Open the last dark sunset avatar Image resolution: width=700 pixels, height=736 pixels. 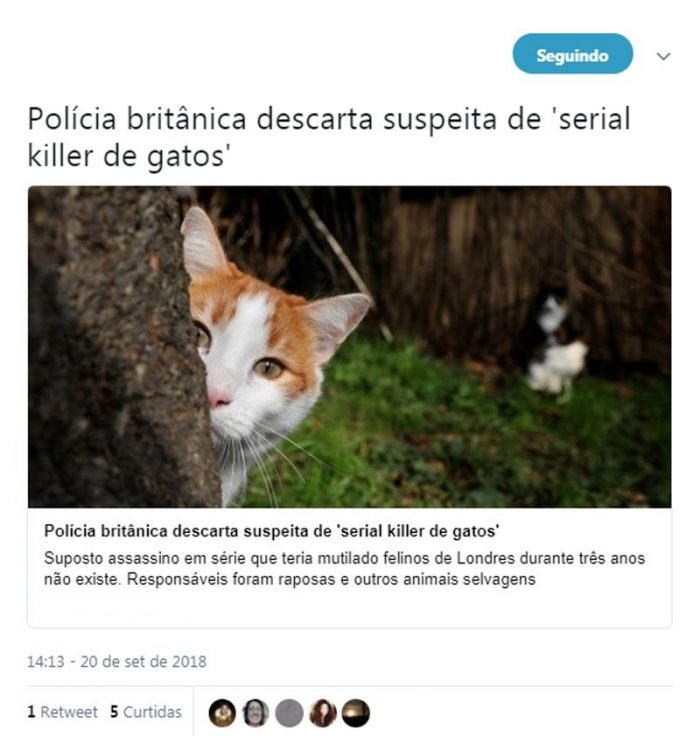pos(356,713)
